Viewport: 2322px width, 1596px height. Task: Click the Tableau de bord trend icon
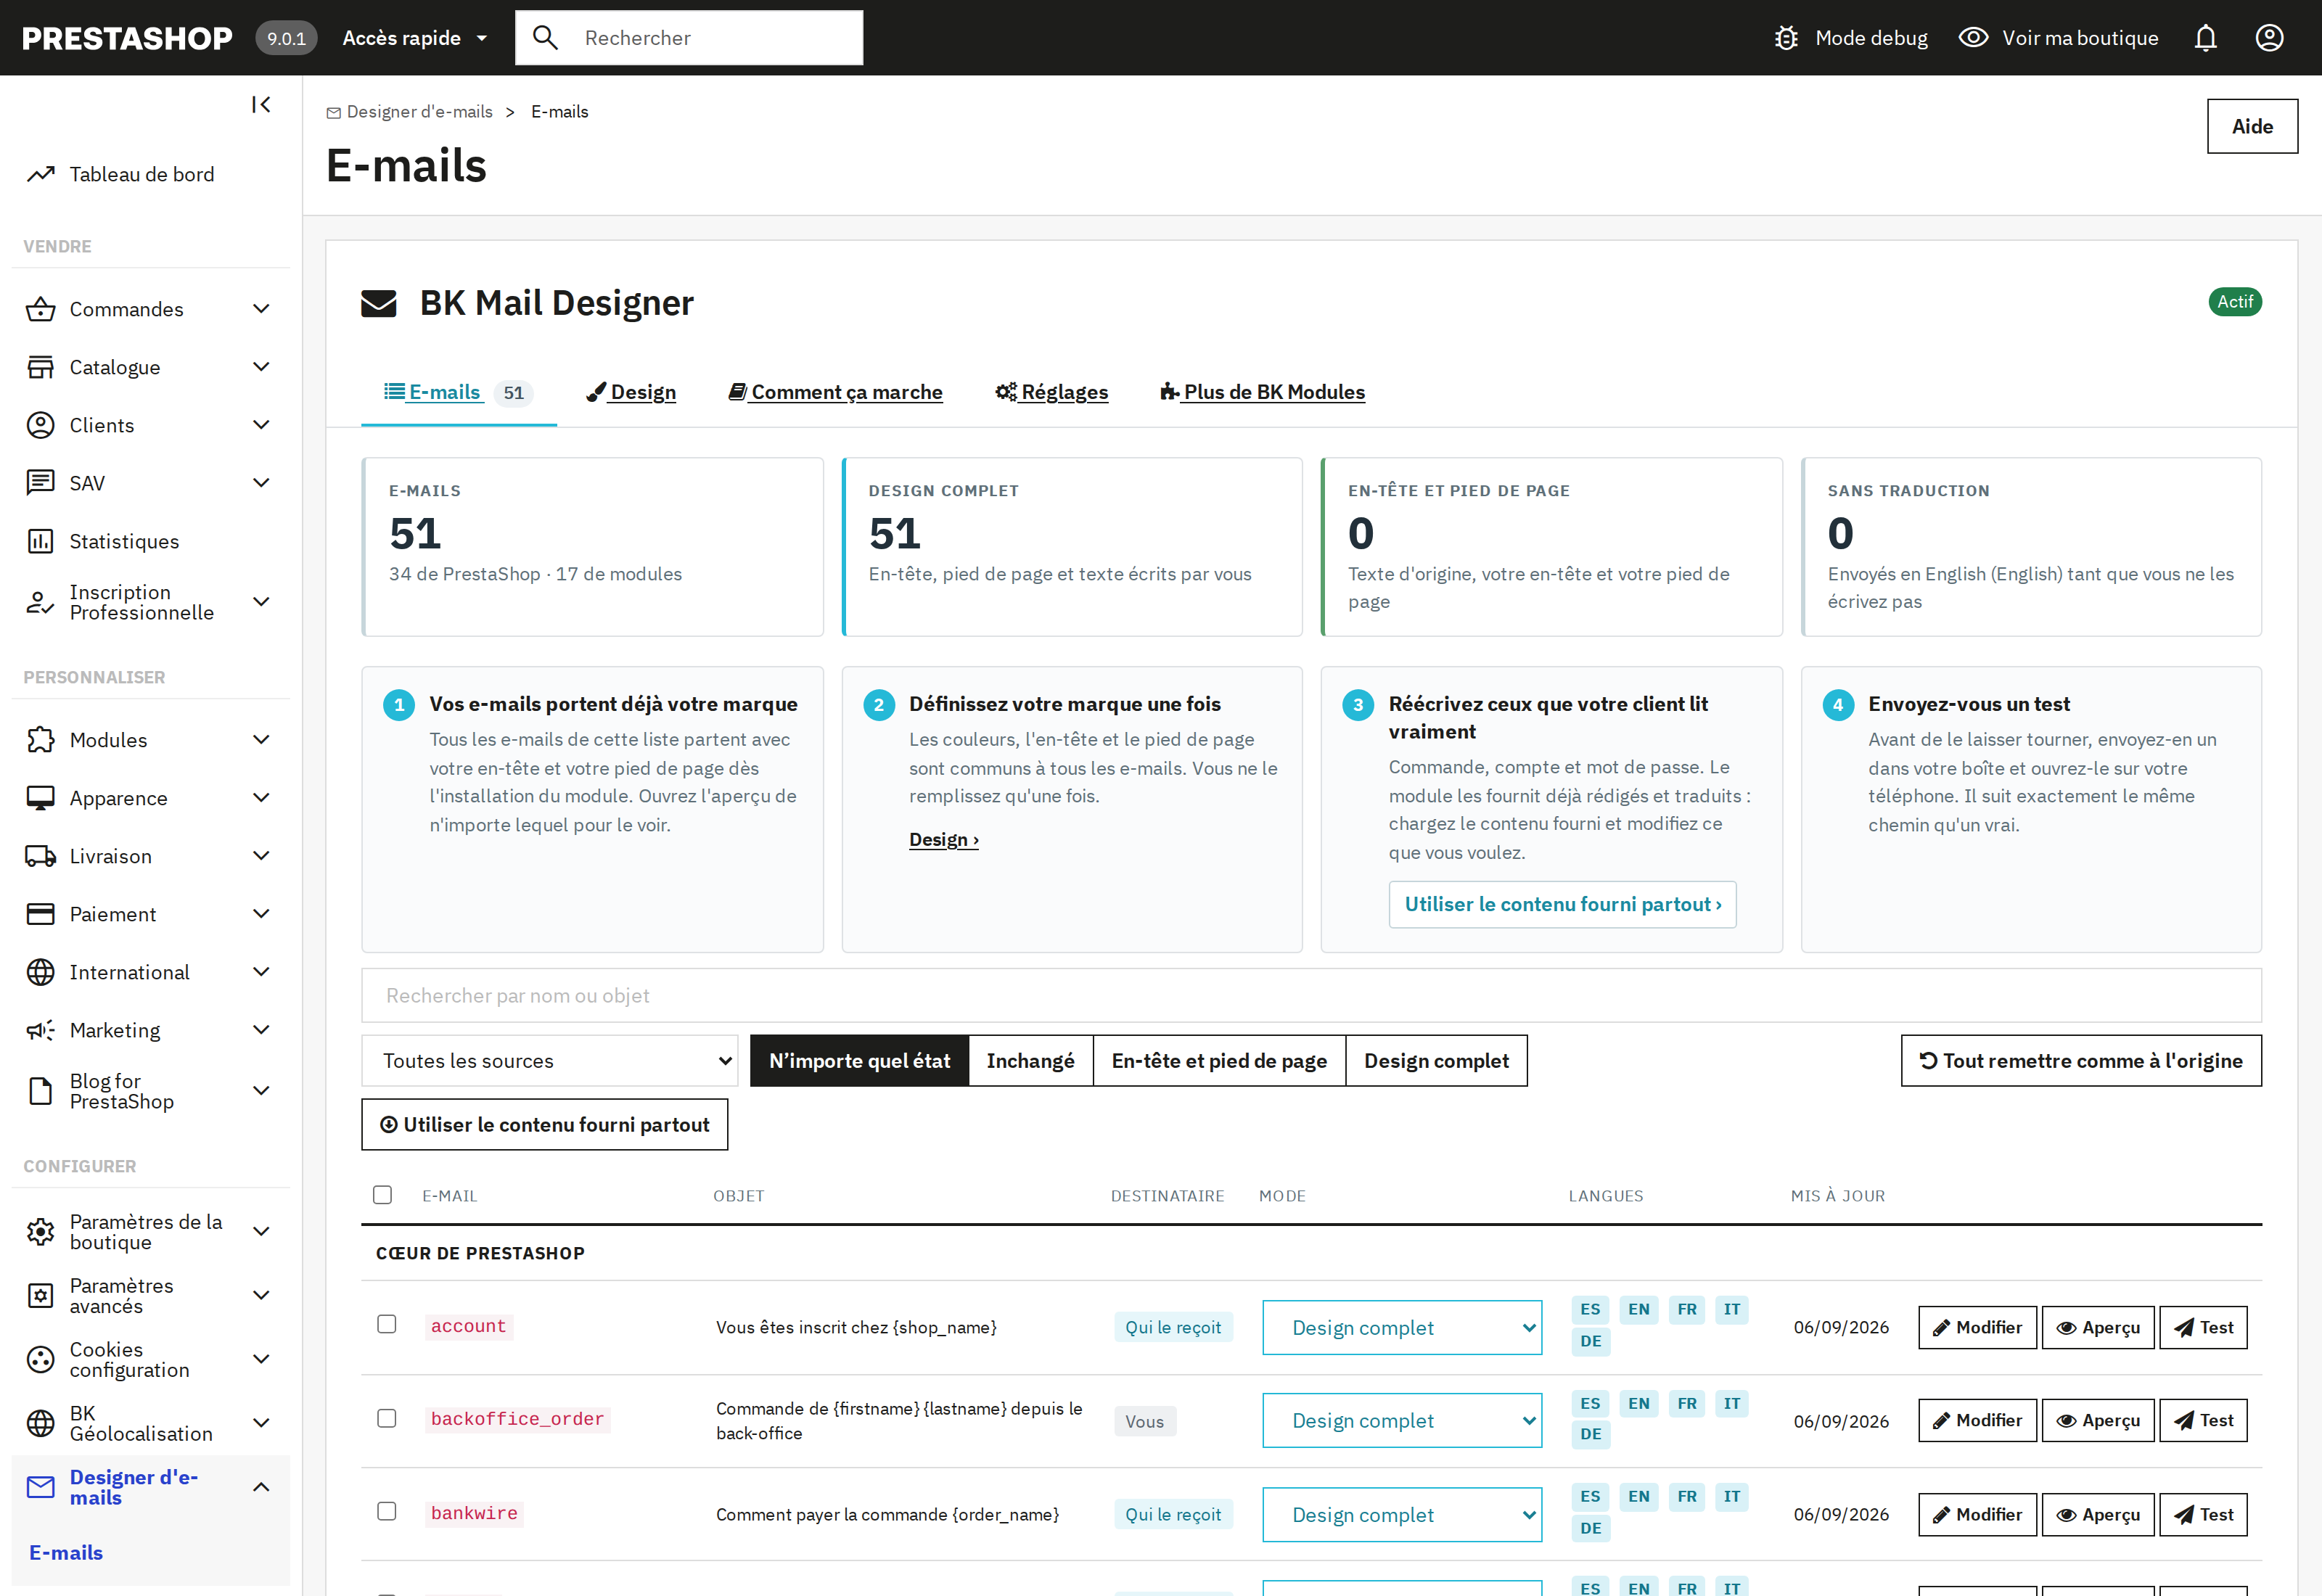pos(41,174)
